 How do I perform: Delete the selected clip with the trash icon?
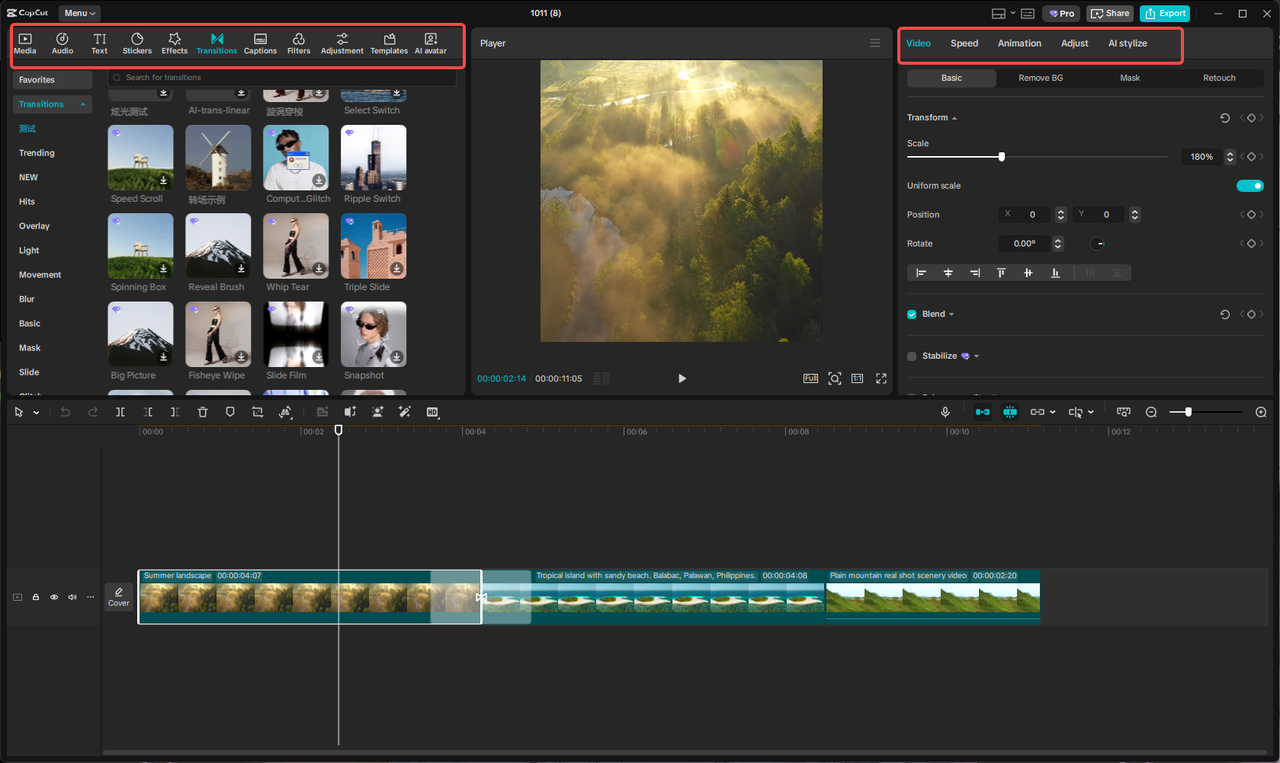click(203, 411)
